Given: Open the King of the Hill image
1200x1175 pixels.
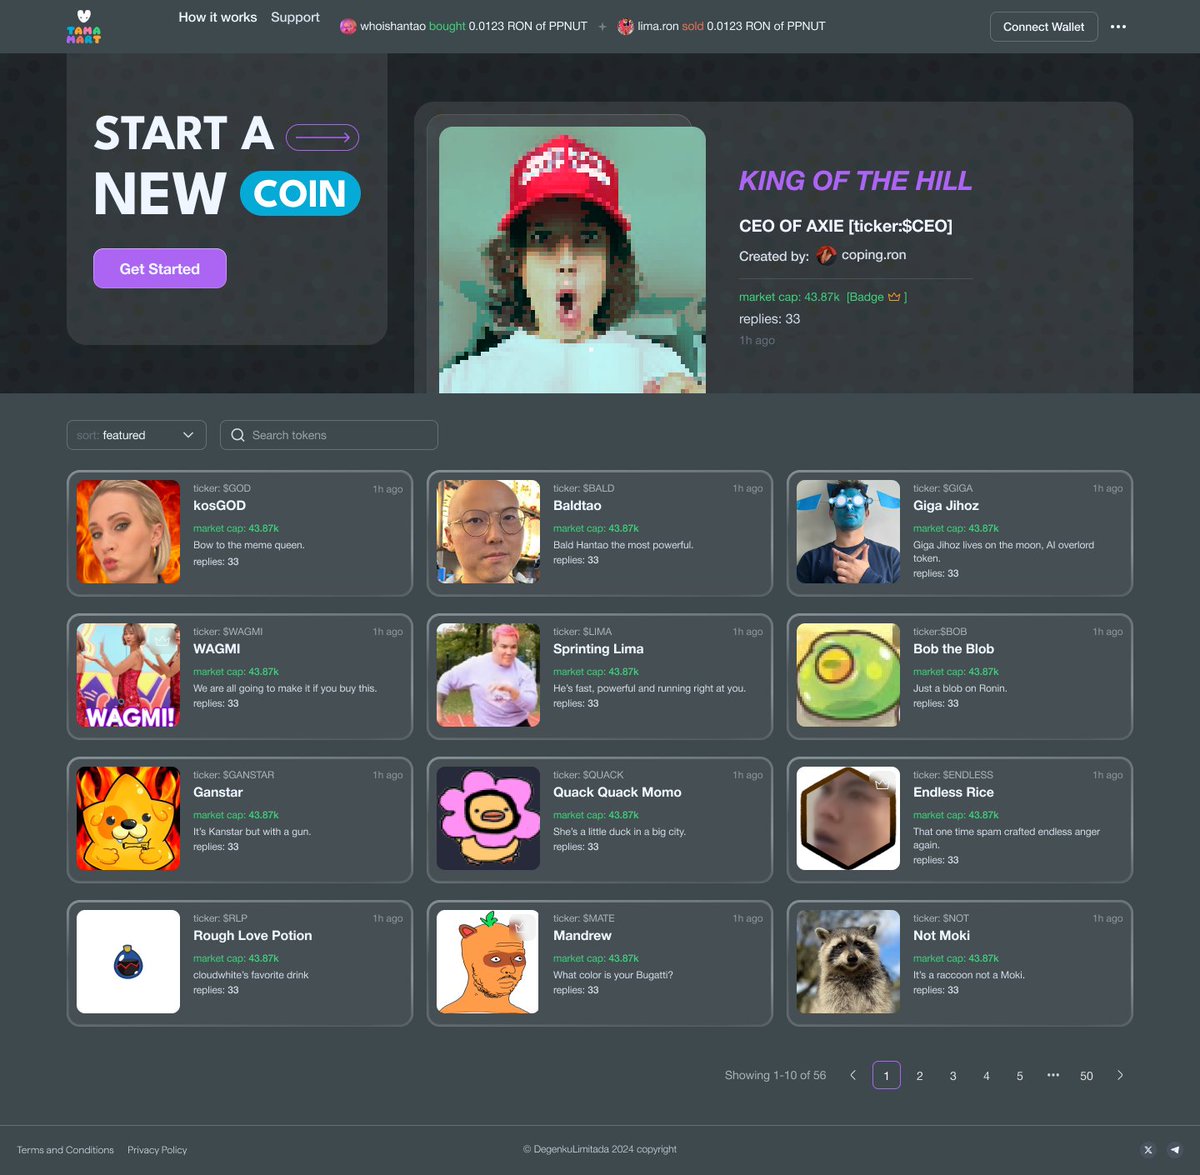Looking at the screenshot, I should point(572,260).
